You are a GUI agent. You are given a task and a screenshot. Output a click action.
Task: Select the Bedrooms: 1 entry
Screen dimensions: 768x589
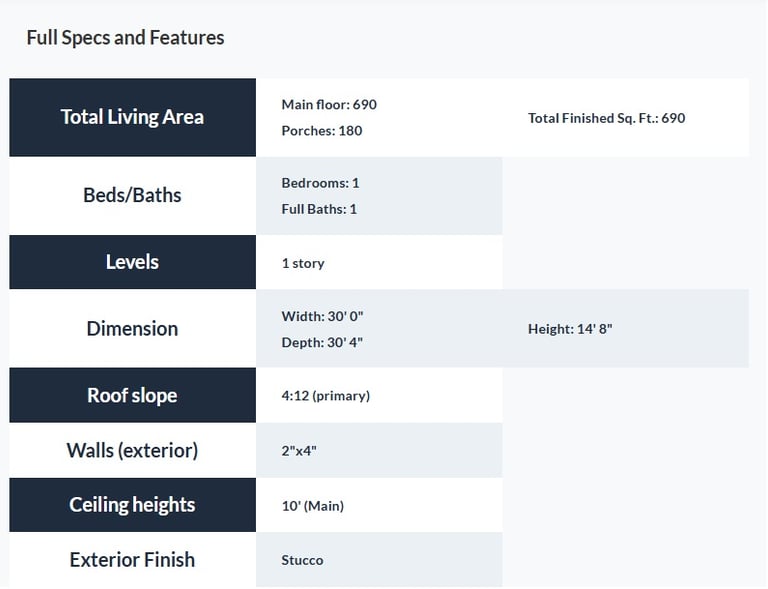320,183
